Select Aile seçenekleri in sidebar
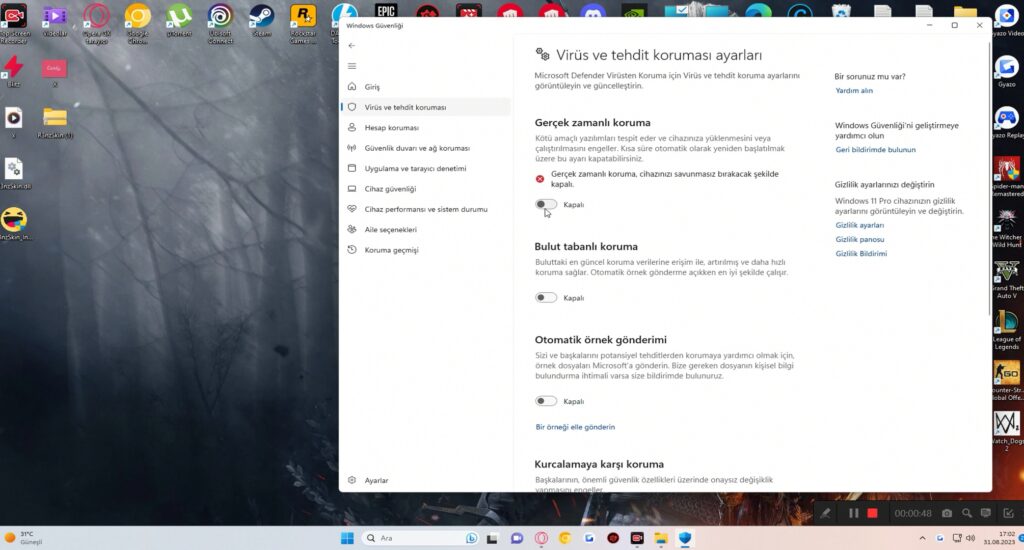Image resolution: width=1024 pixels, height=550 pixels. coord(424,229)
